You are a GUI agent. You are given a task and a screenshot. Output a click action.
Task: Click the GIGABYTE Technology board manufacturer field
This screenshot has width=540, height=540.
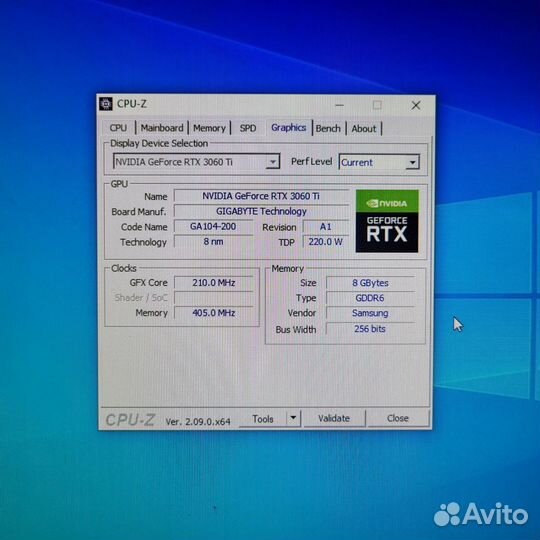click(261, 211)
